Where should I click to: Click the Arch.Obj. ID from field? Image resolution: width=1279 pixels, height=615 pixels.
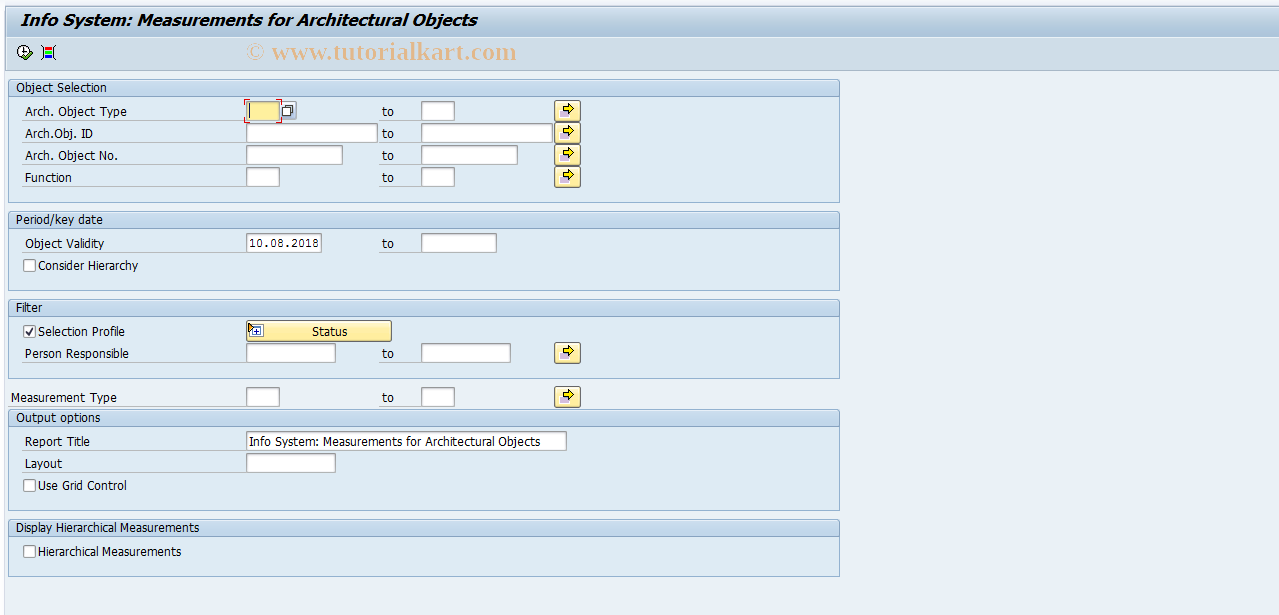tap(312, 133)
